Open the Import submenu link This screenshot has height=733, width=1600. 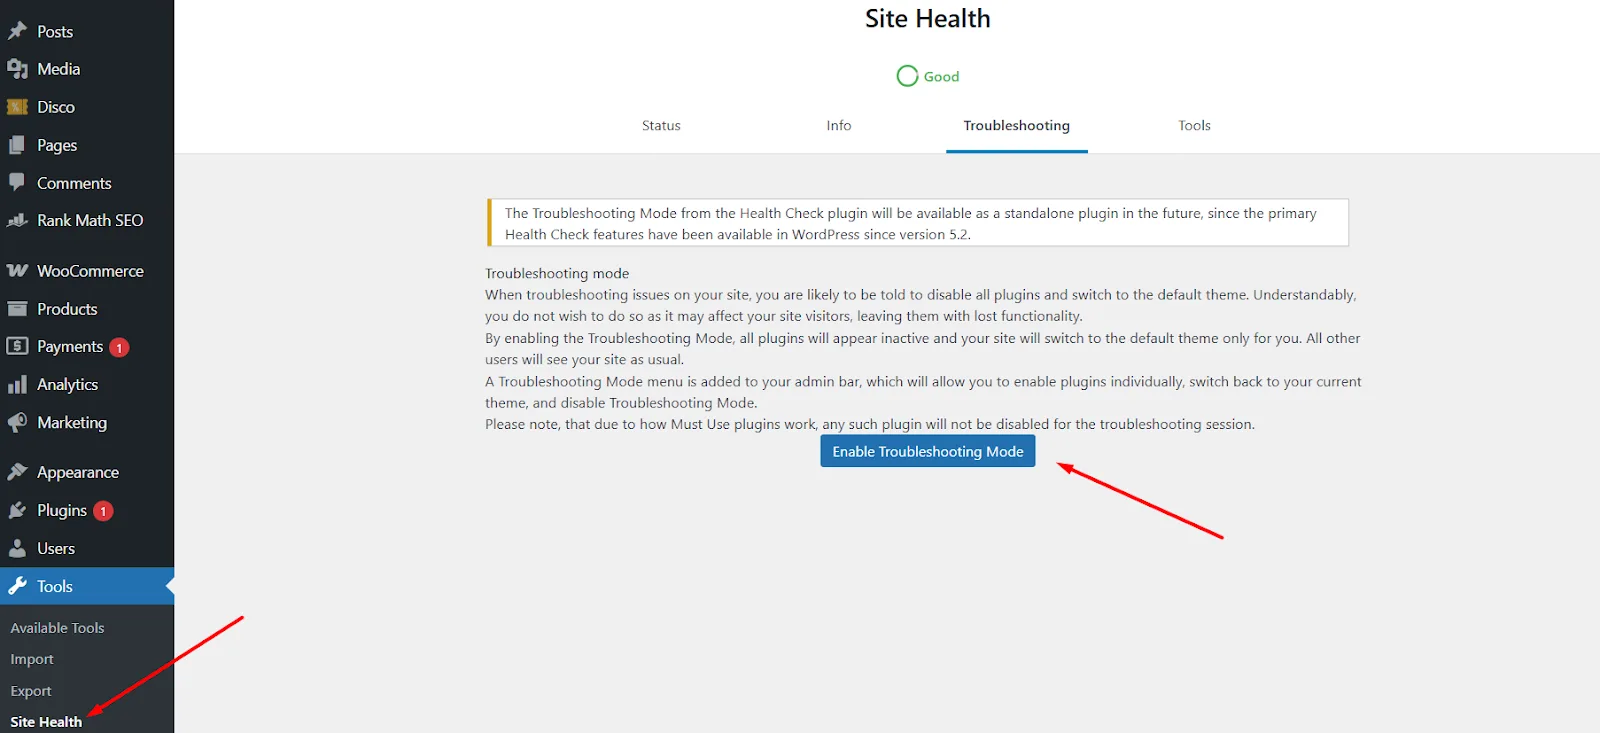(x=32, y=659)
